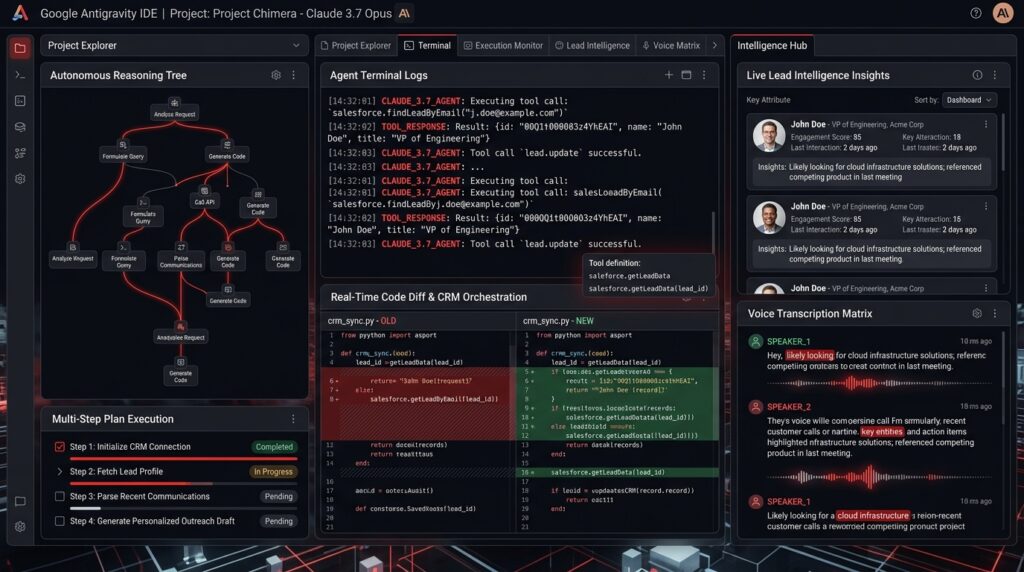The image size is (1024, 572).
Task: Open first John Doe card options menu
Action: point(986,124)
